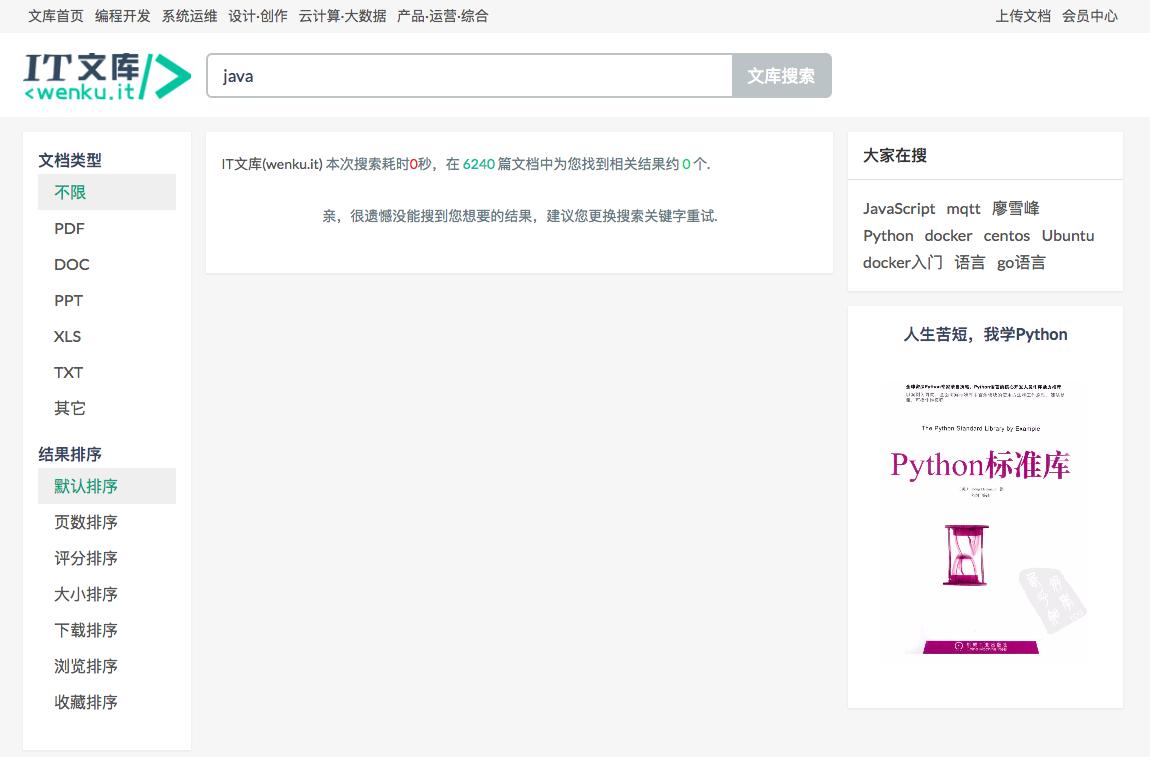This screenshot has height=757, width=1150.
Task: Sort results by views using 浏览排序
Action: click(84, 666)
